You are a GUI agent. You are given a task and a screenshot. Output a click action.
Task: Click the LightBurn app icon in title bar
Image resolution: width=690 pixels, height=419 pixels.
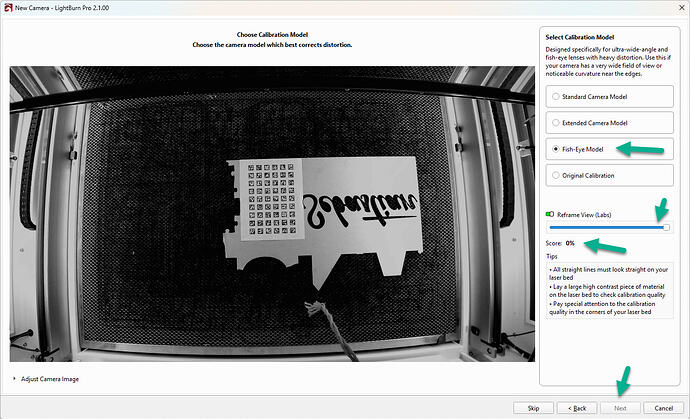point(7,7)
